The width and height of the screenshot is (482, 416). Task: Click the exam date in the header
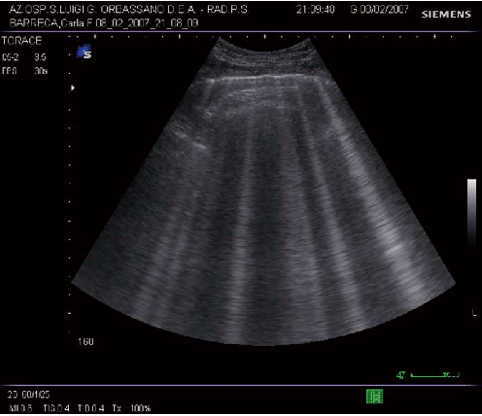379,9
